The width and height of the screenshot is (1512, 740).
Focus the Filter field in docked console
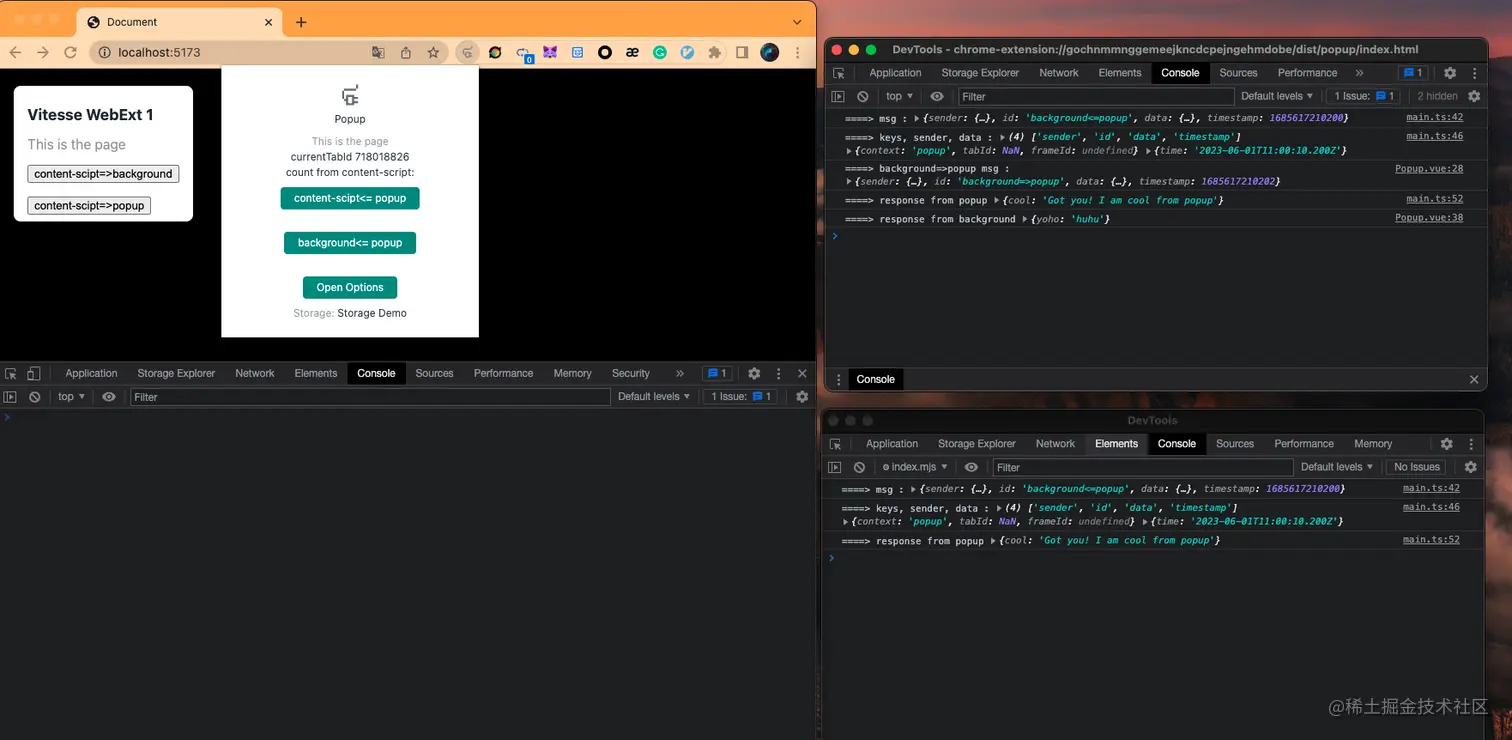(x=370, y=397)
